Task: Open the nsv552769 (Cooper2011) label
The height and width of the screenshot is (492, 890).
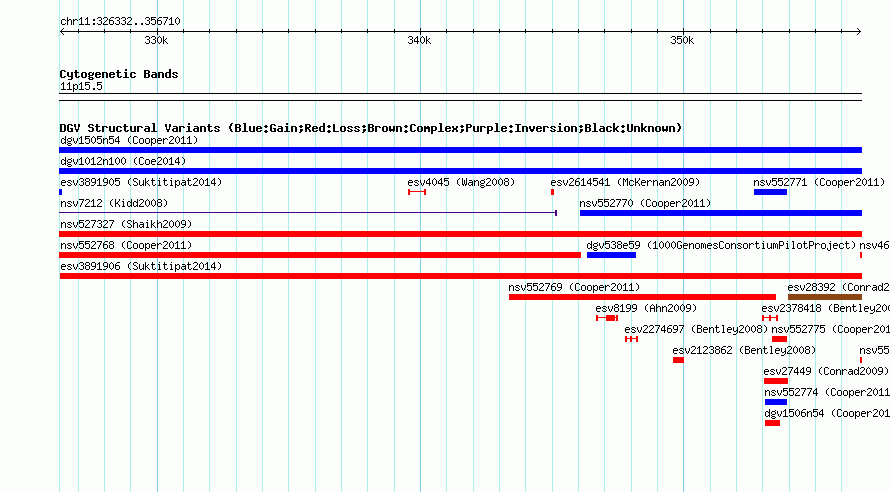Action: (574, 287)
